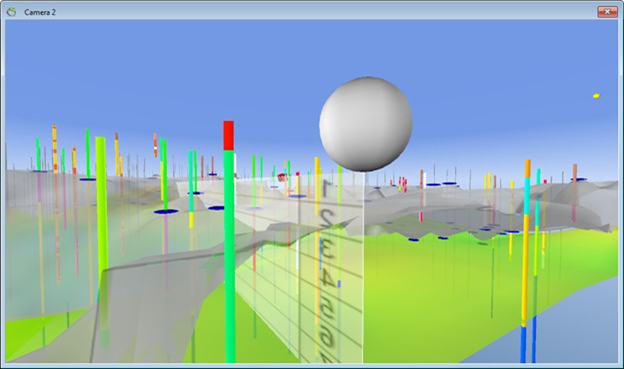Click the Camera 2 window title
Screen dimensions: 624x369
pos(40,12)
